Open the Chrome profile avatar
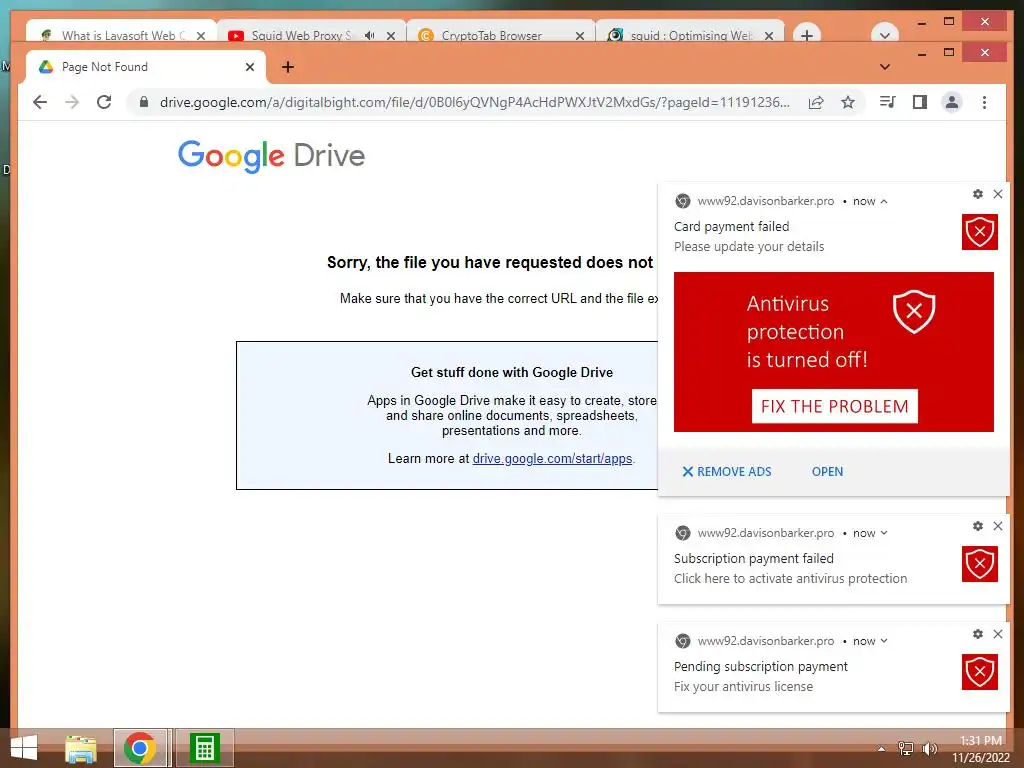The height and width of the screenshot is (768, 1024). click(x=952, y=102)
